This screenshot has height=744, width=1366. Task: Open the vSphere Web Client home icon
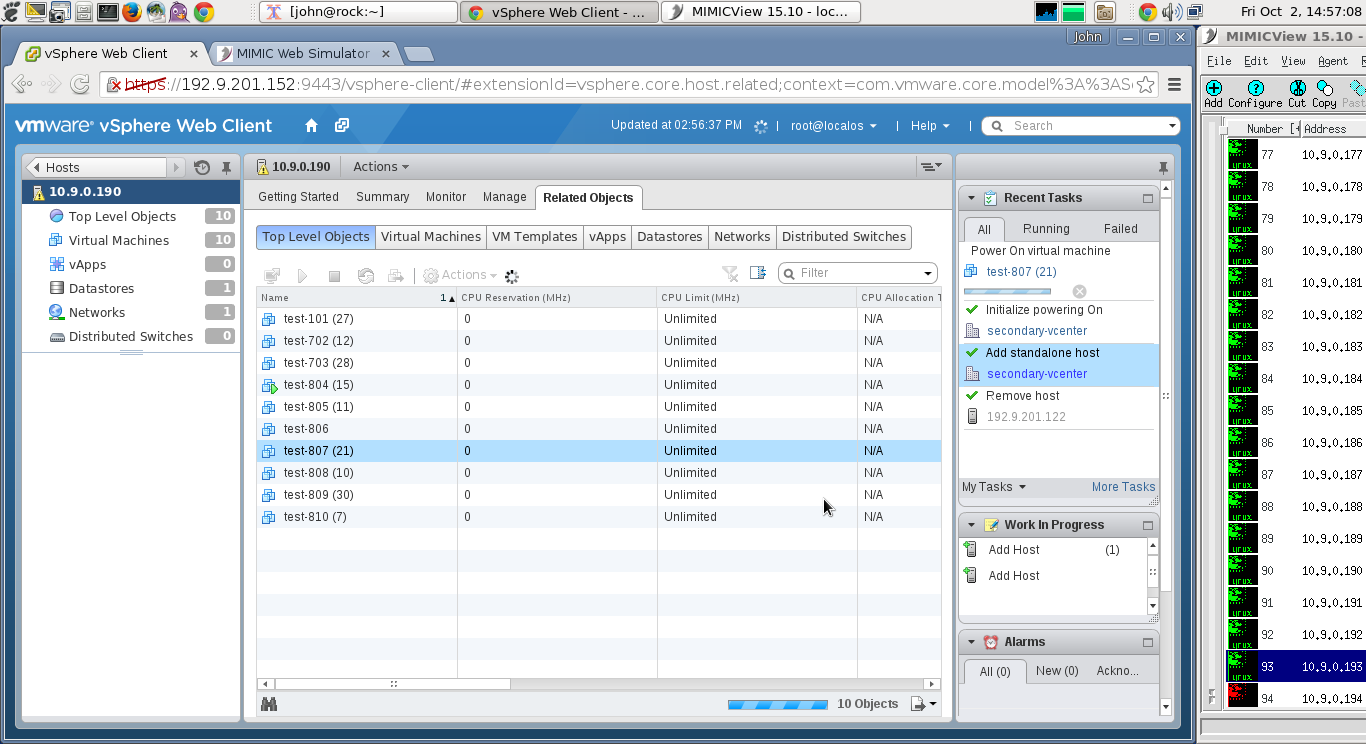click(311, 125)
